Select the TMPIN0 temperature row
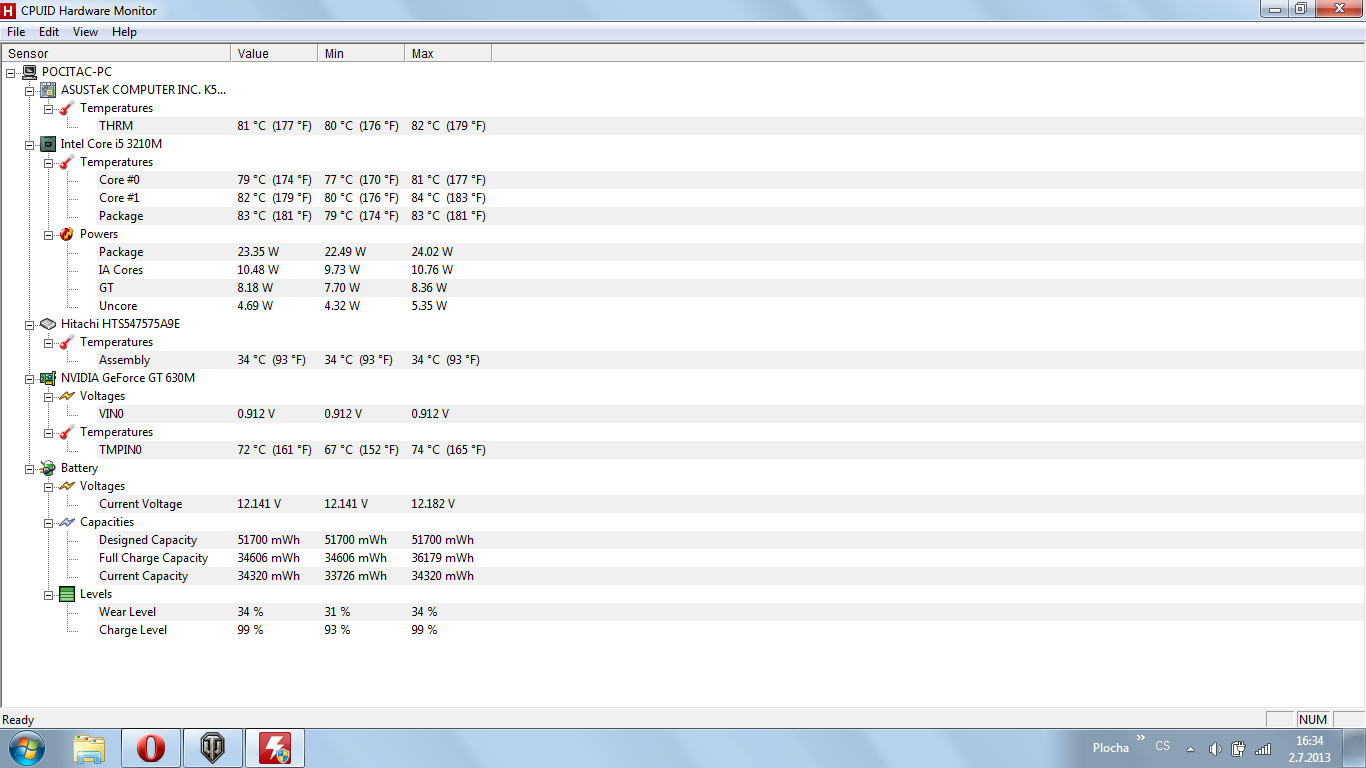The width and height of the screenshot is (1366, 768). point(683,450)
